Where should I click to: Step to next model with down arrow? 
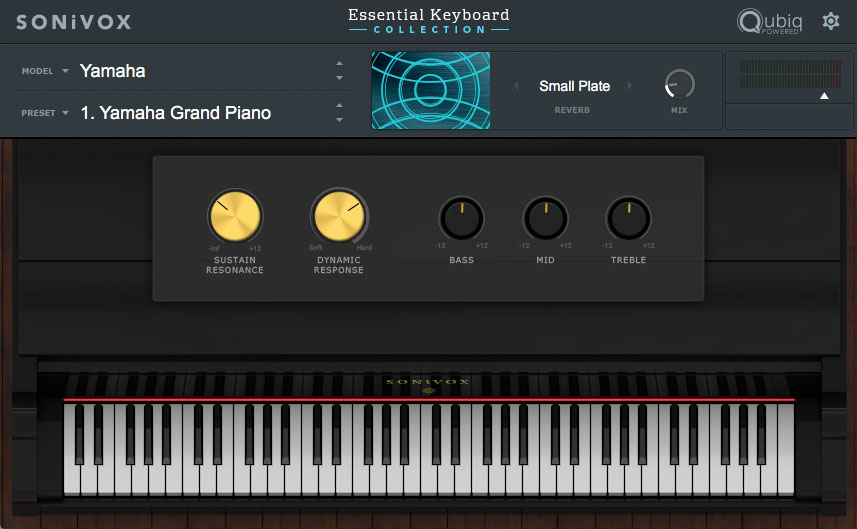click(x=339, y=78)
